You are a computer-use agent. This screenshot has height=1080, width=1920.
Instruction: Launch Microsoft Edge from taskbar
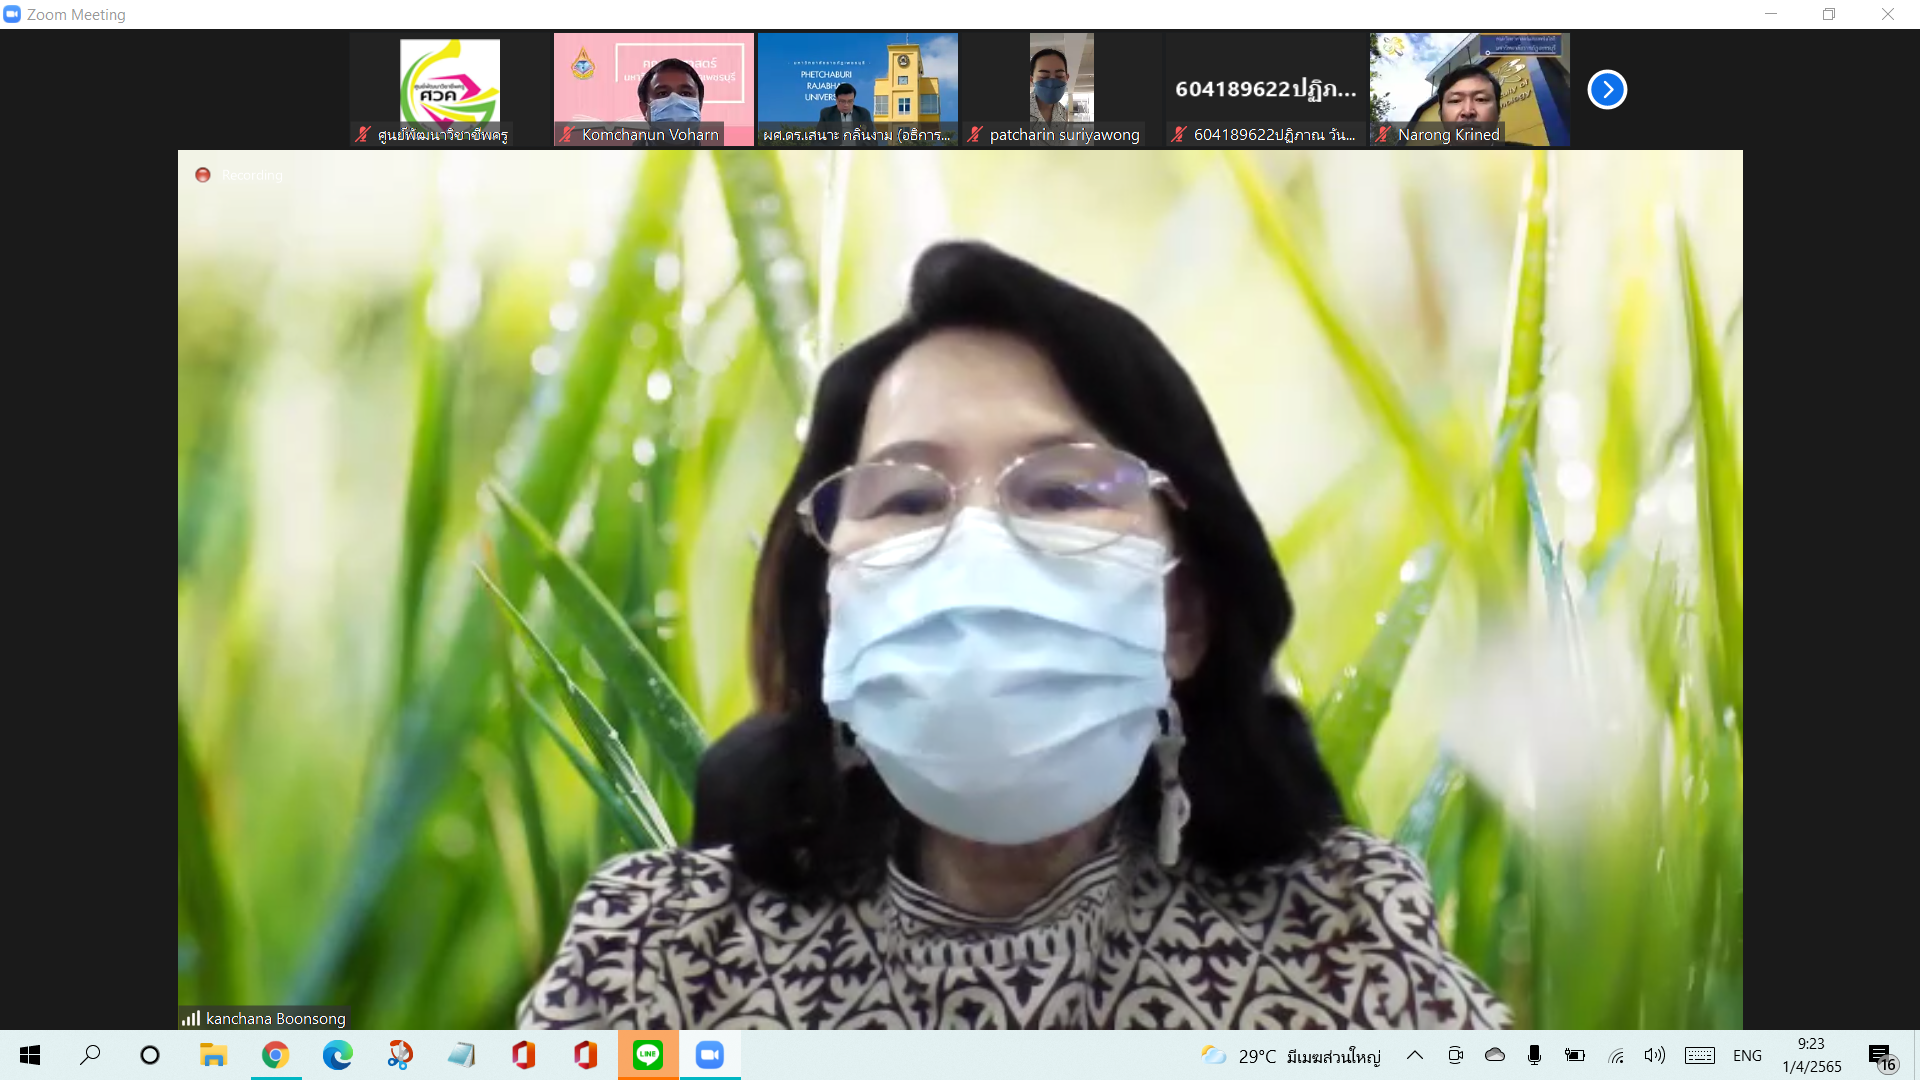click(338, 1055)
